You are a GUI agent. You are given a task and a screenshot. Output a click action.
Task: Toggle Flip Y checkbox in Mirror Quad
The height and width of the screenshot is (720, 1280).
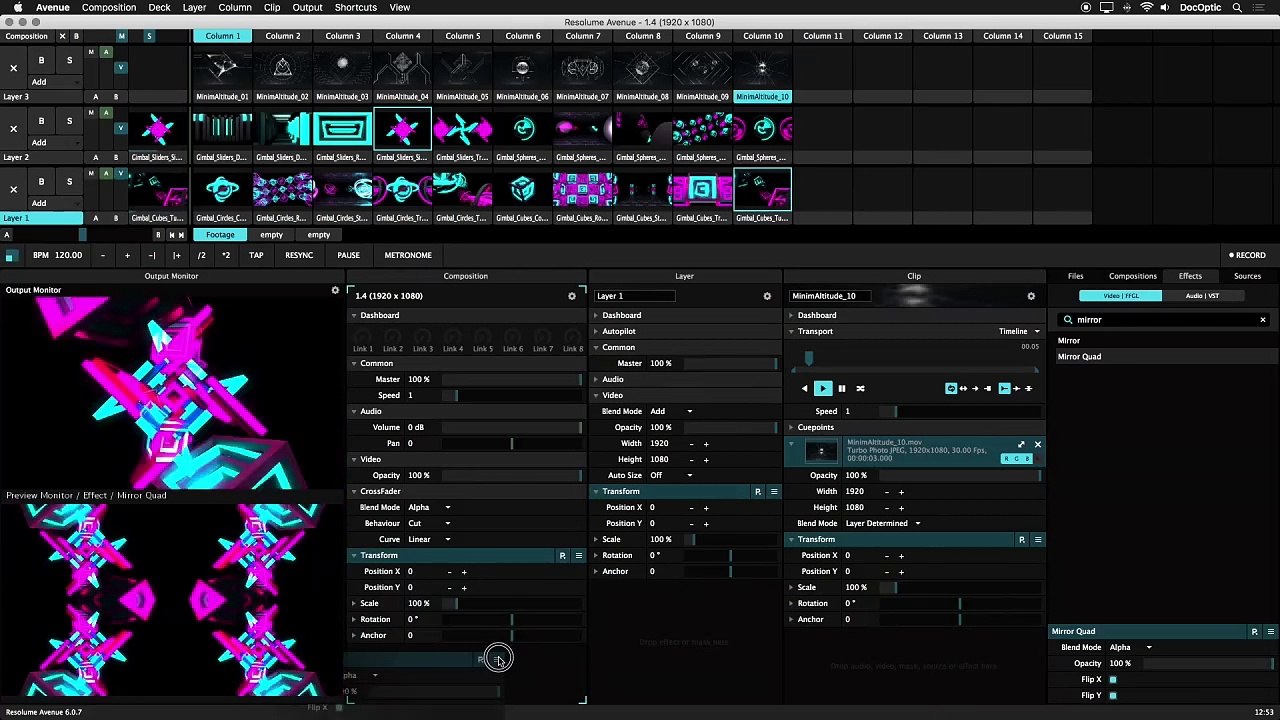pyautogui.click(x=1113, y=695)
